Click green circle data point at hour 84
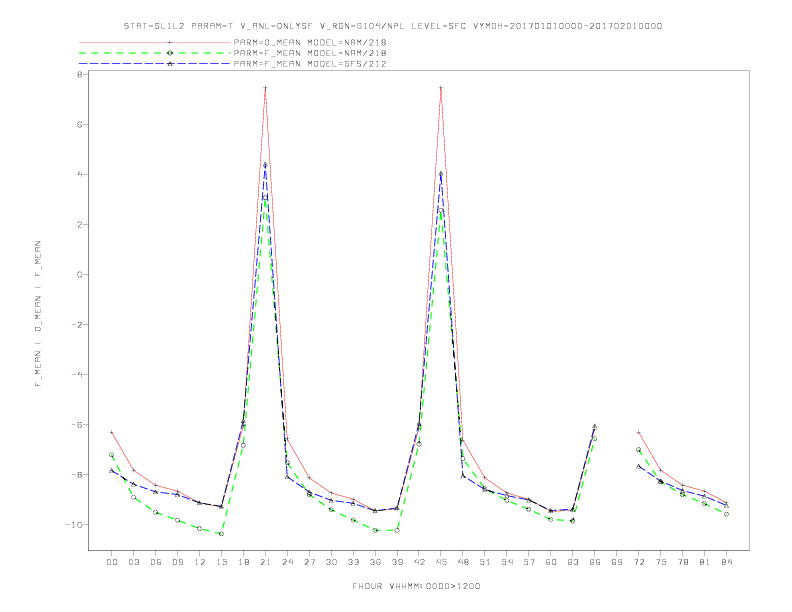This screenshot has height=612, width=792. 726,514
